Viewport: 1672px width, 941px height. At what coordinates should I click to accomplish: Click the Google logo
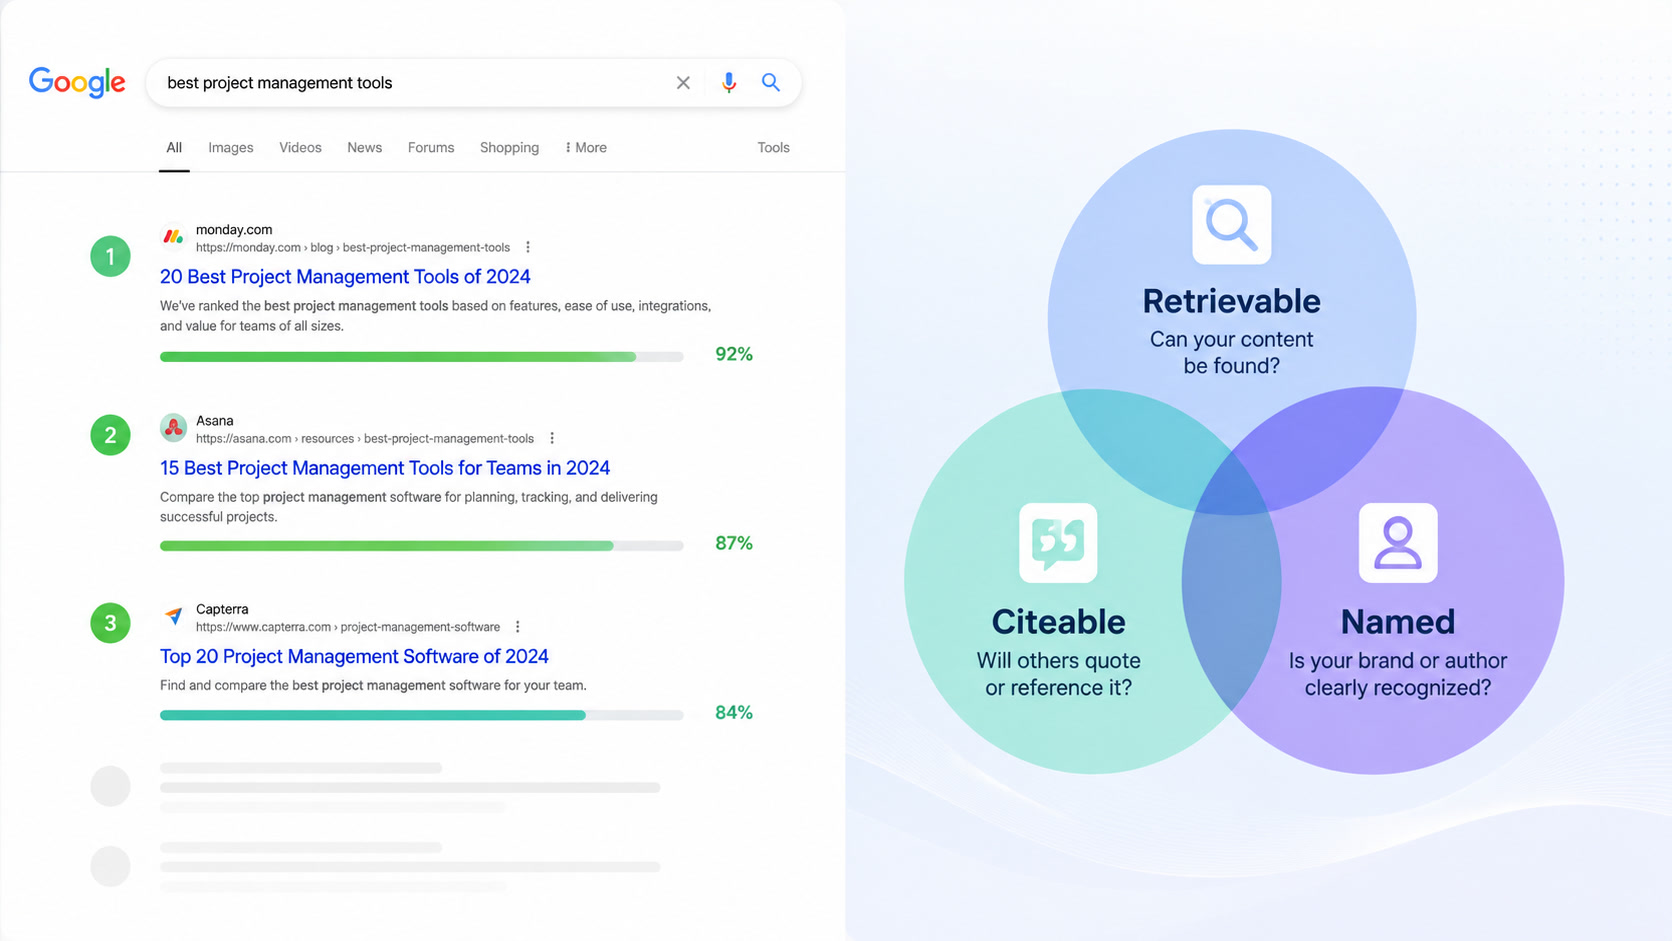click(x=77, y=83)
